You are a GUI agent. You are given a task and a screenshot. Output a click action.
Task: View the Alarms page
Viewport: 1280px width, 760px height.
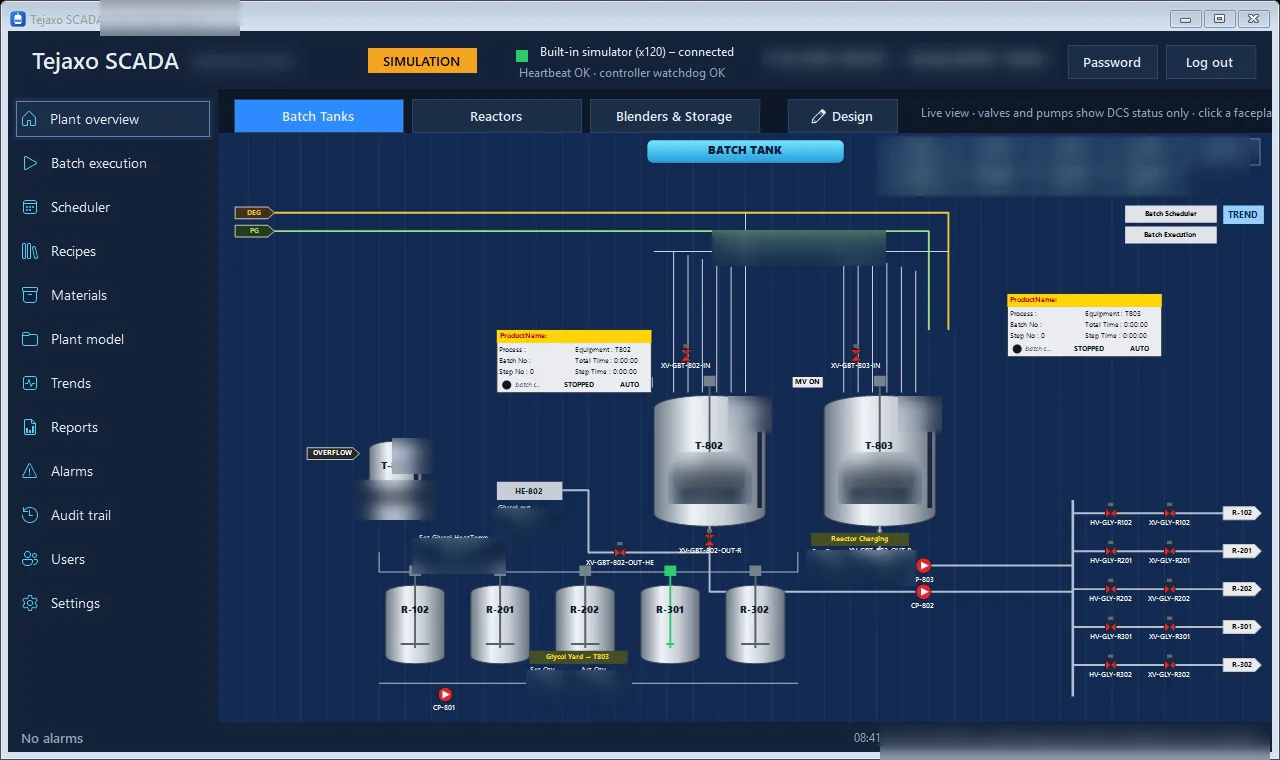pos(113,471)
